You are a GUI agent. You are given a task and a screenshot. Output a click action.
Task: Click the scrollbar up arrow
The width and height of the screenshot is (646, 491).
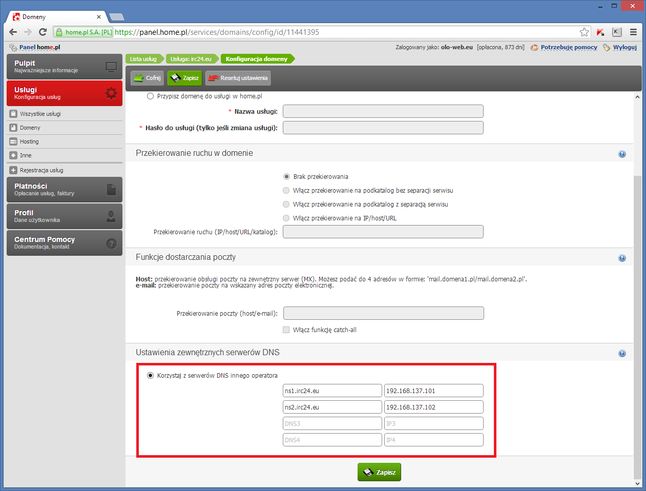[x=637, y=97]
